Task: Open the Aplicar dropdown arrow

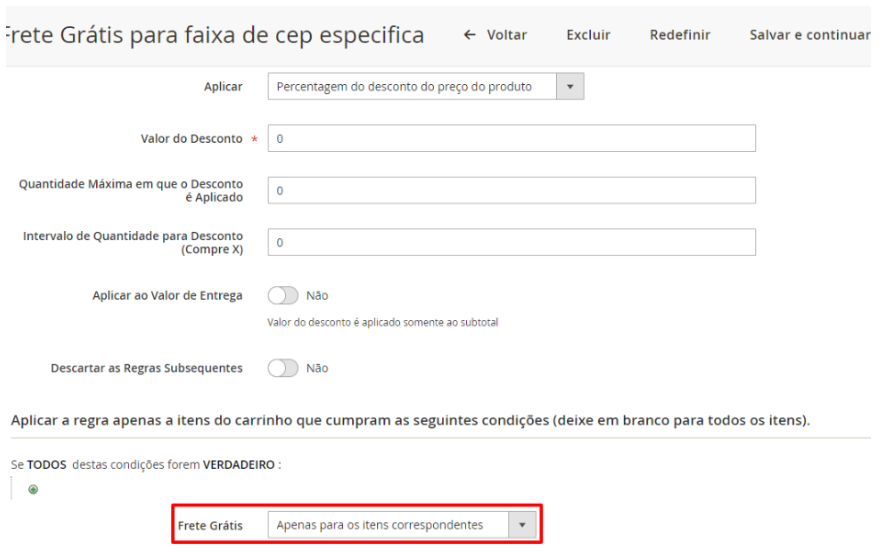Action: 569,87
